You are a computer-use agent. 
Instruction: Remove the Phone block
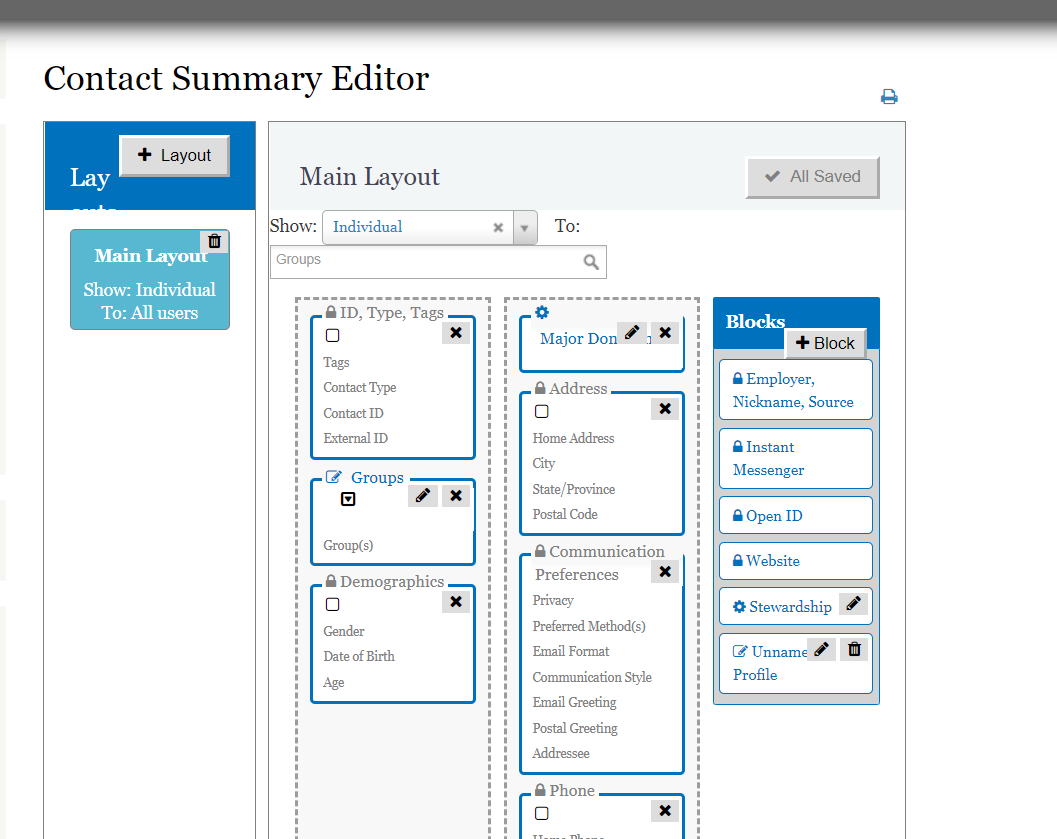pyautogui.click(x=665, y=811)
